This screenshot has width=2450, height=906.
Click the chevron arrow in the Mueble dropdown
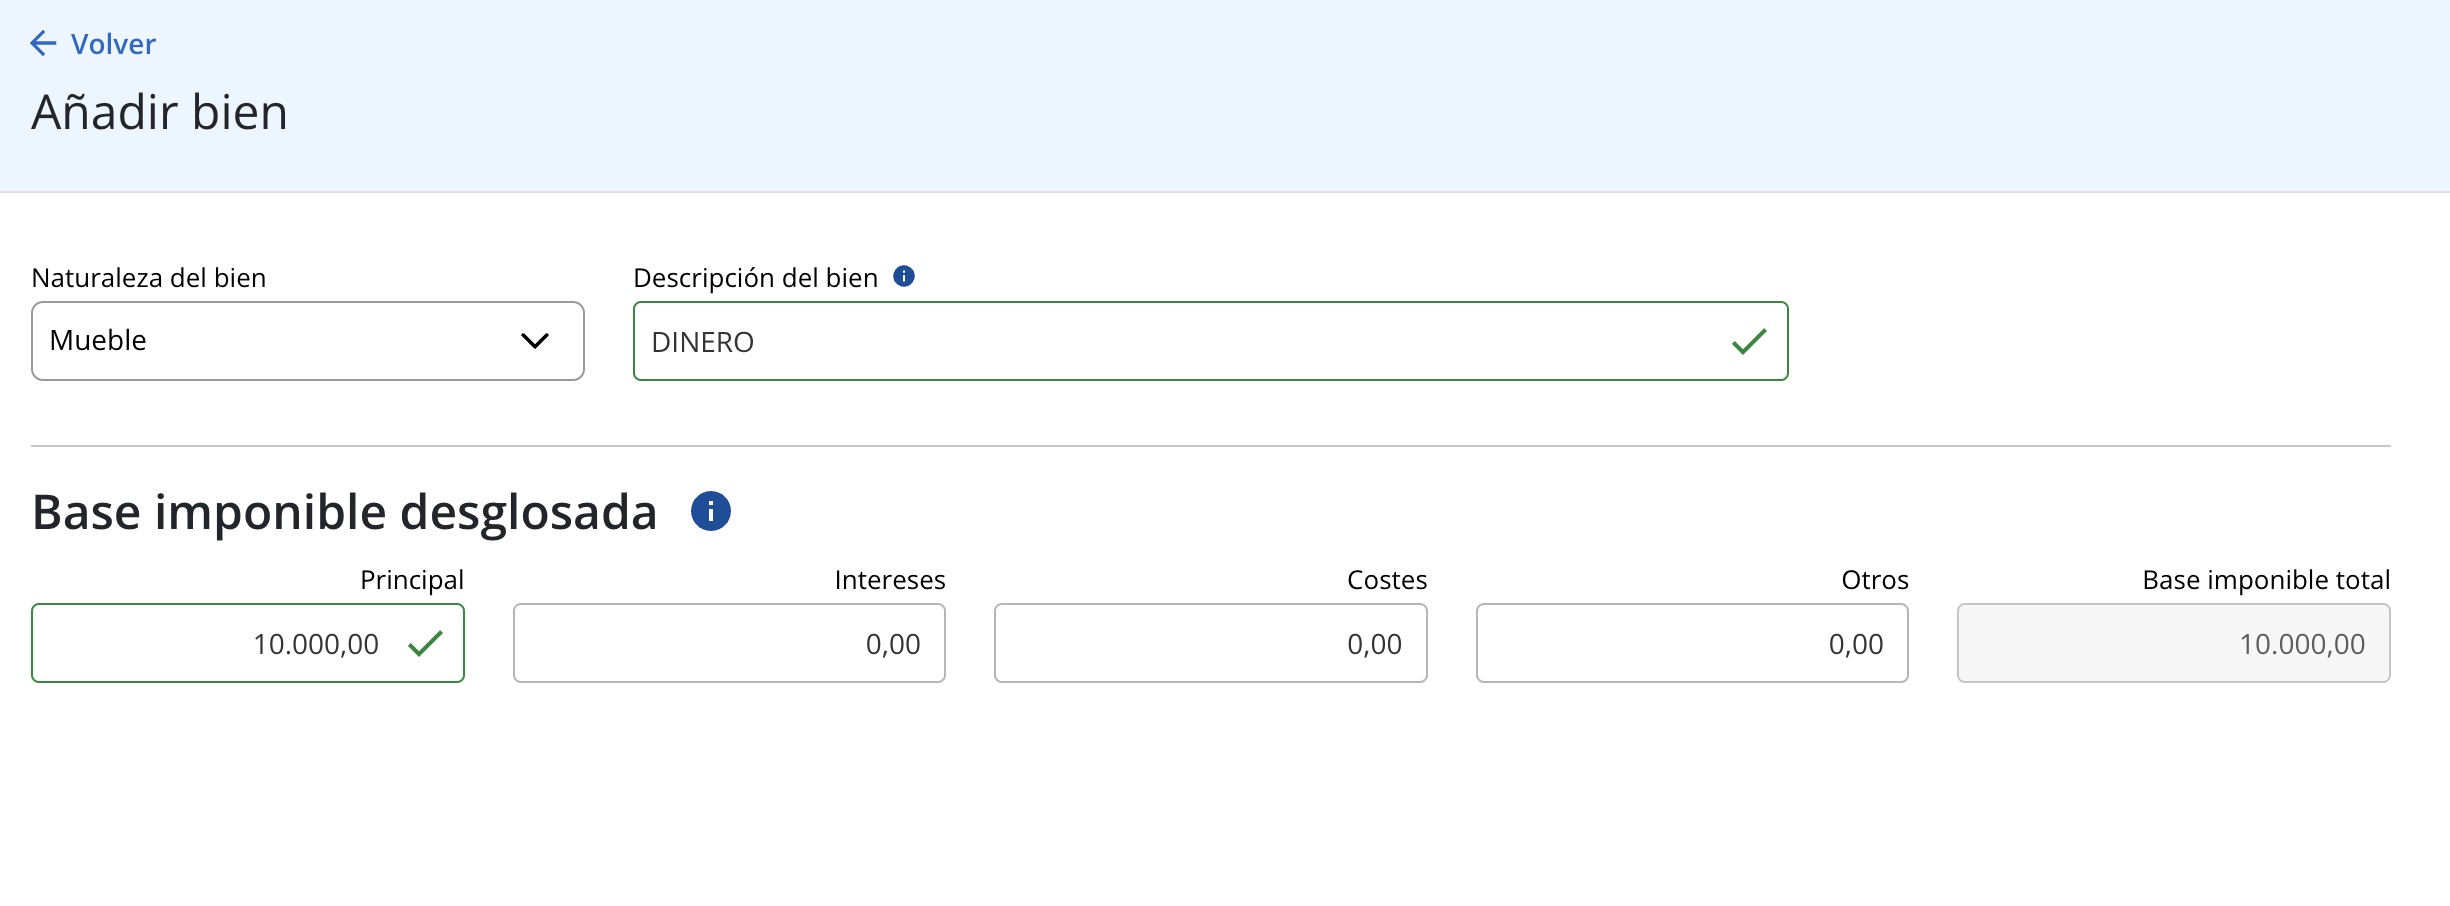pos(535,341)
